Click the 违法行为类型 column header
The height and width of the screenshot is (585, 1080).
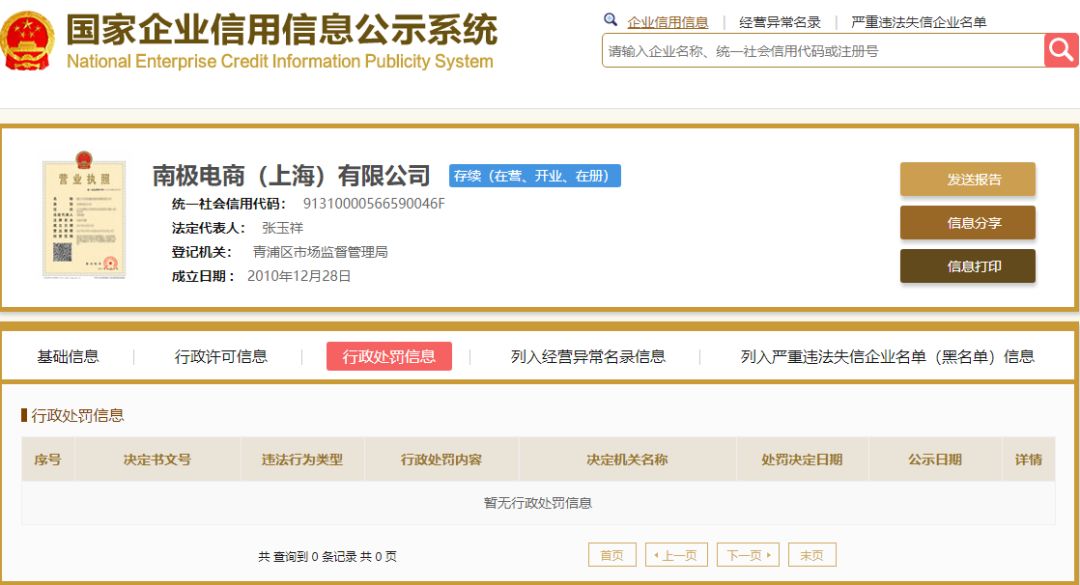coord(302,460)
